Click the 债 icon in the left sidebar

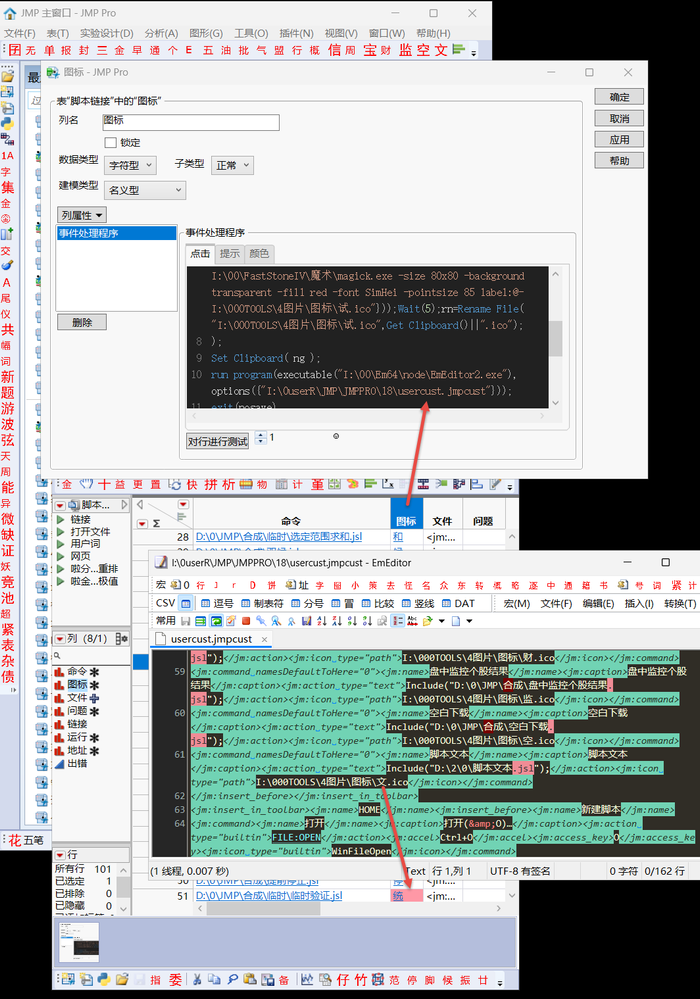(7, 676)
